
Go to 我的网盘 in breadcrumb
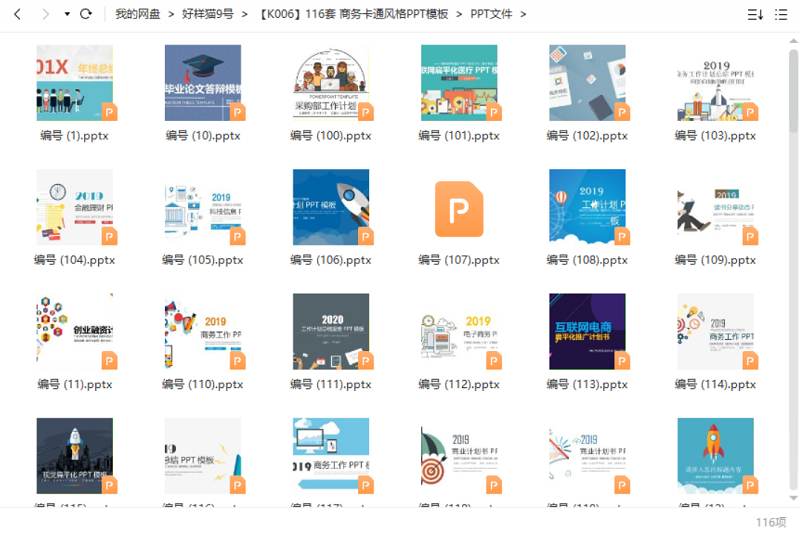point(137,14)
